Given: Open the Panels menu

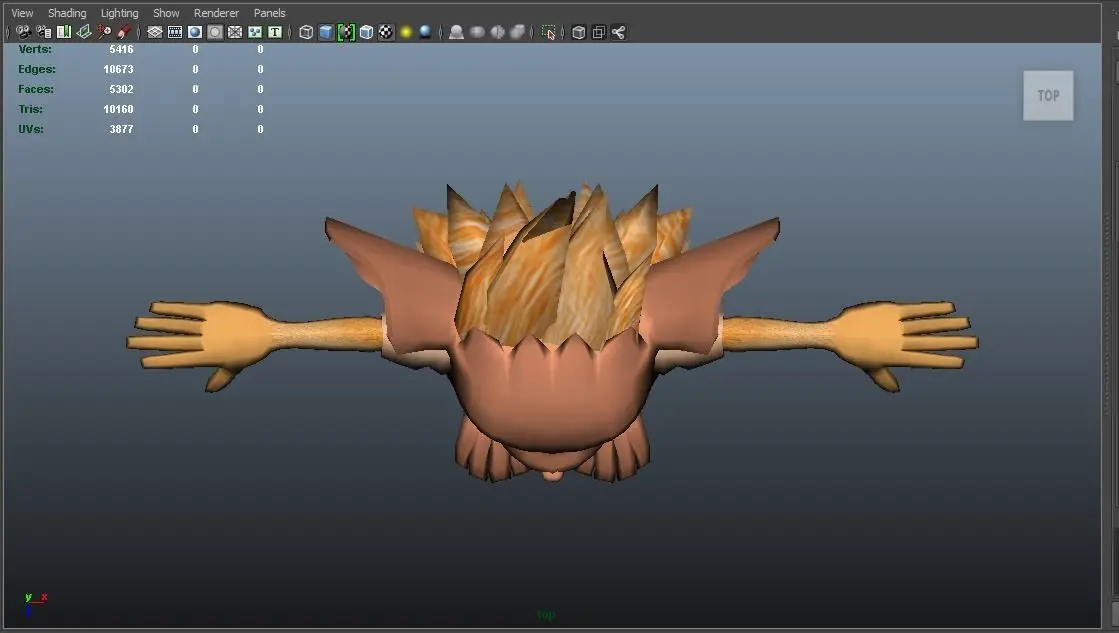Looking at the screenshot, I should (x=270, y=13).
